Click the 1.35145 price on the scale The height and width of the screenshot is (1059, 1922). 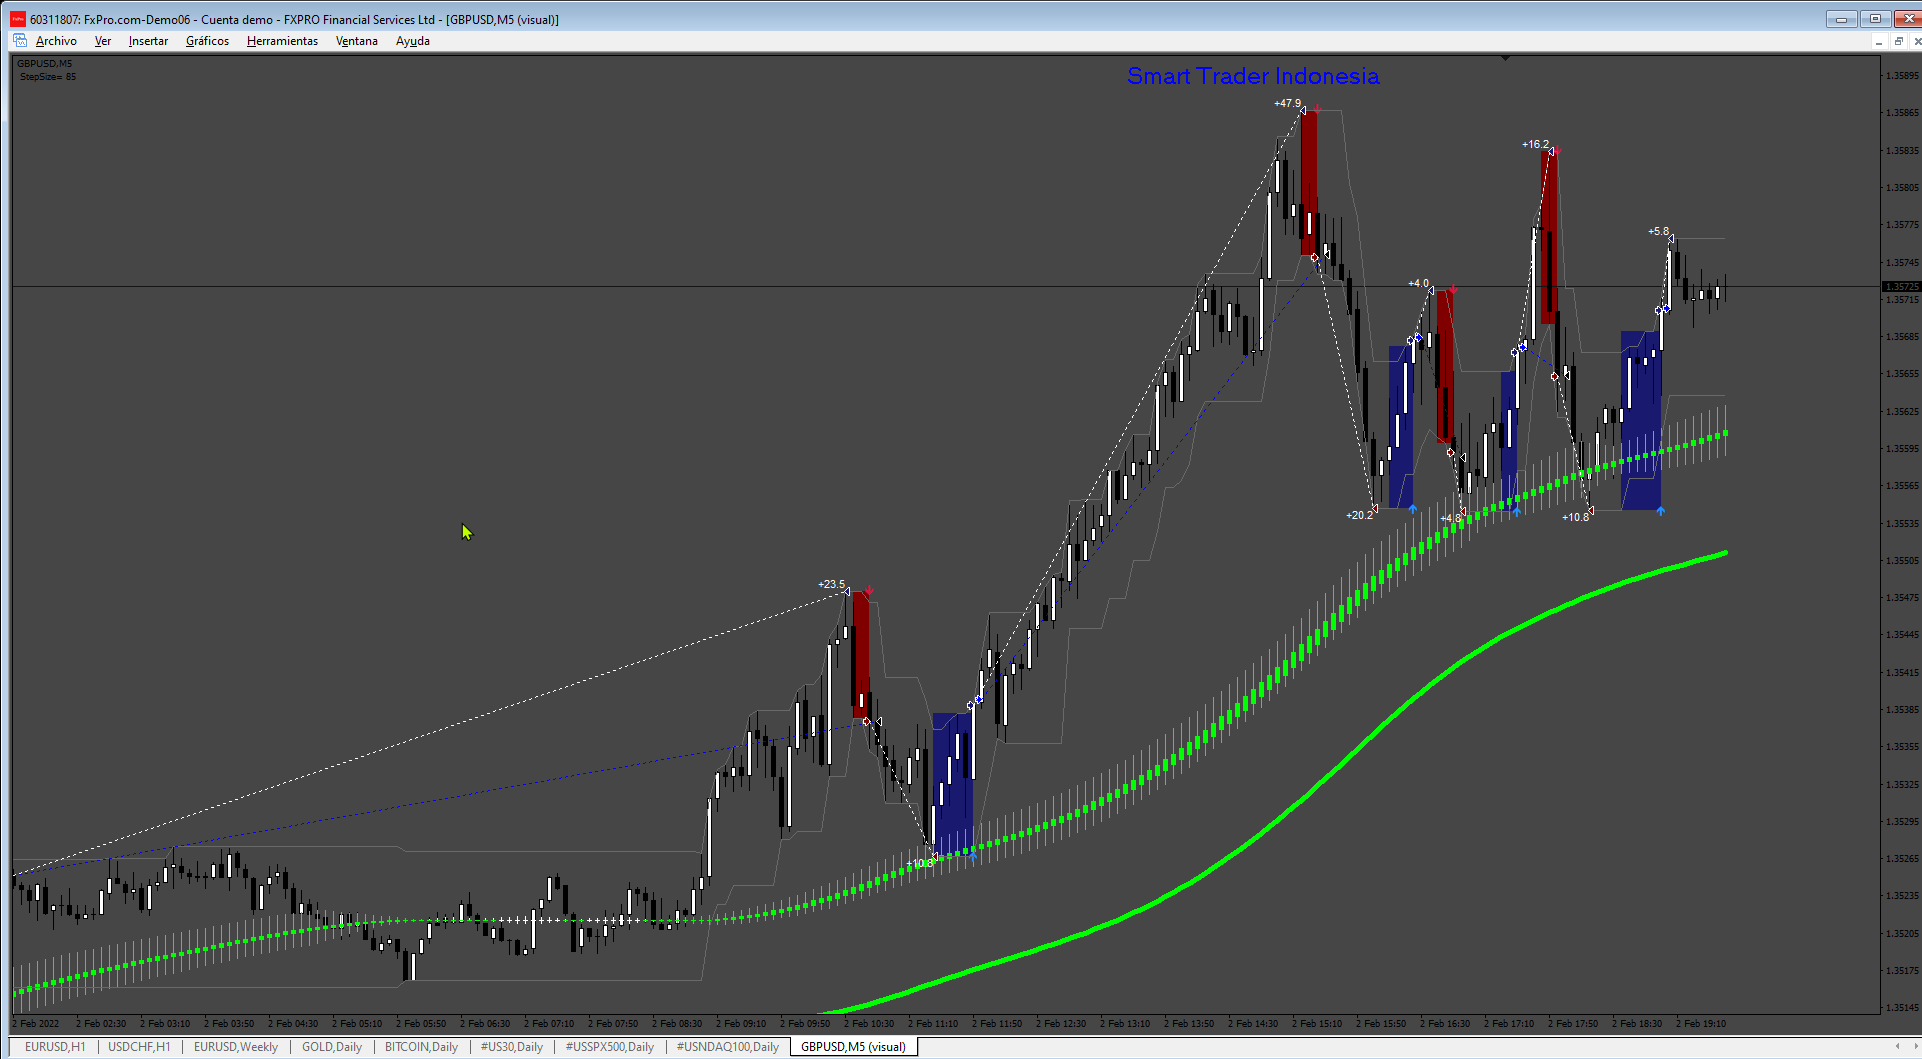(x=1902, y=1008)
